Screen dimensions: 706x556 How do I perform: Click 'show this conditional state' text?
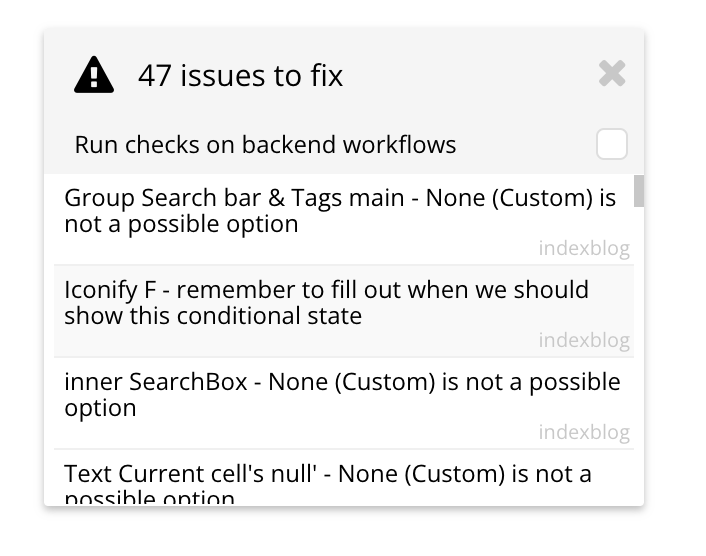[x=213, y=316]
